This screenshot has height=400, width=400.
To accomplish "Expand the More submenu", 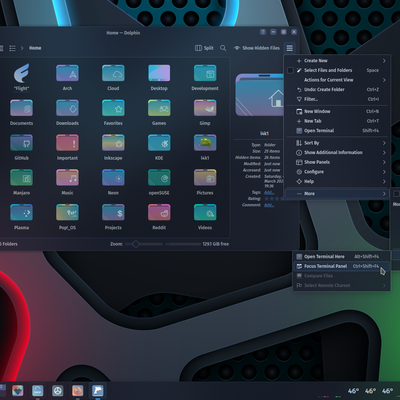I will [337, 194].
